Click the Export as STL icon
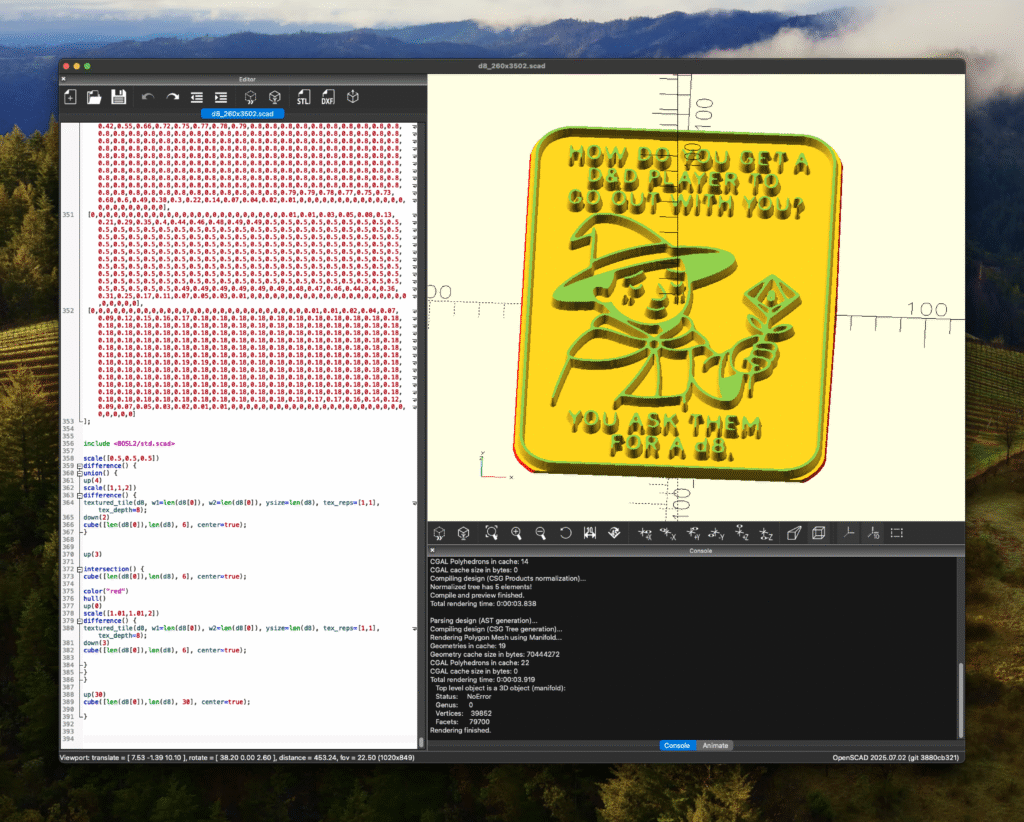The width and height of the screenshot is (1024, 822). [x=303, y=97]
